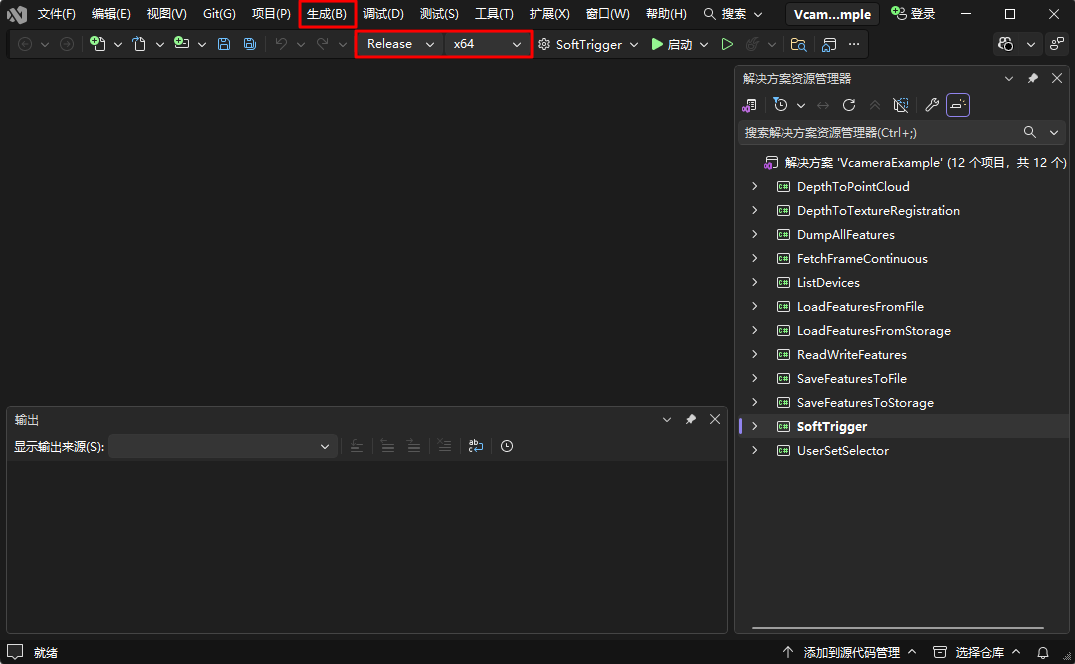Image resolution: width=1075 pixels, height=664 pixels.
Task: Click the toolbar window layout icon
Action: point(829,45)
